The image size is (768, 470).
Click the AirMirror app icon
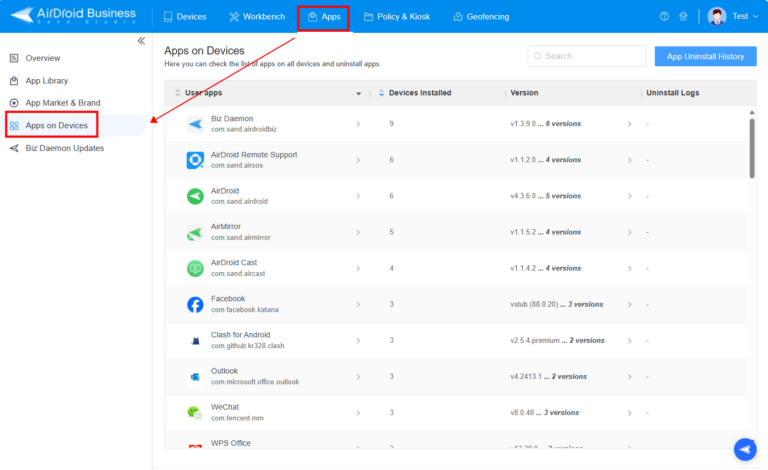pyautogui.click(x=195, y=233)
